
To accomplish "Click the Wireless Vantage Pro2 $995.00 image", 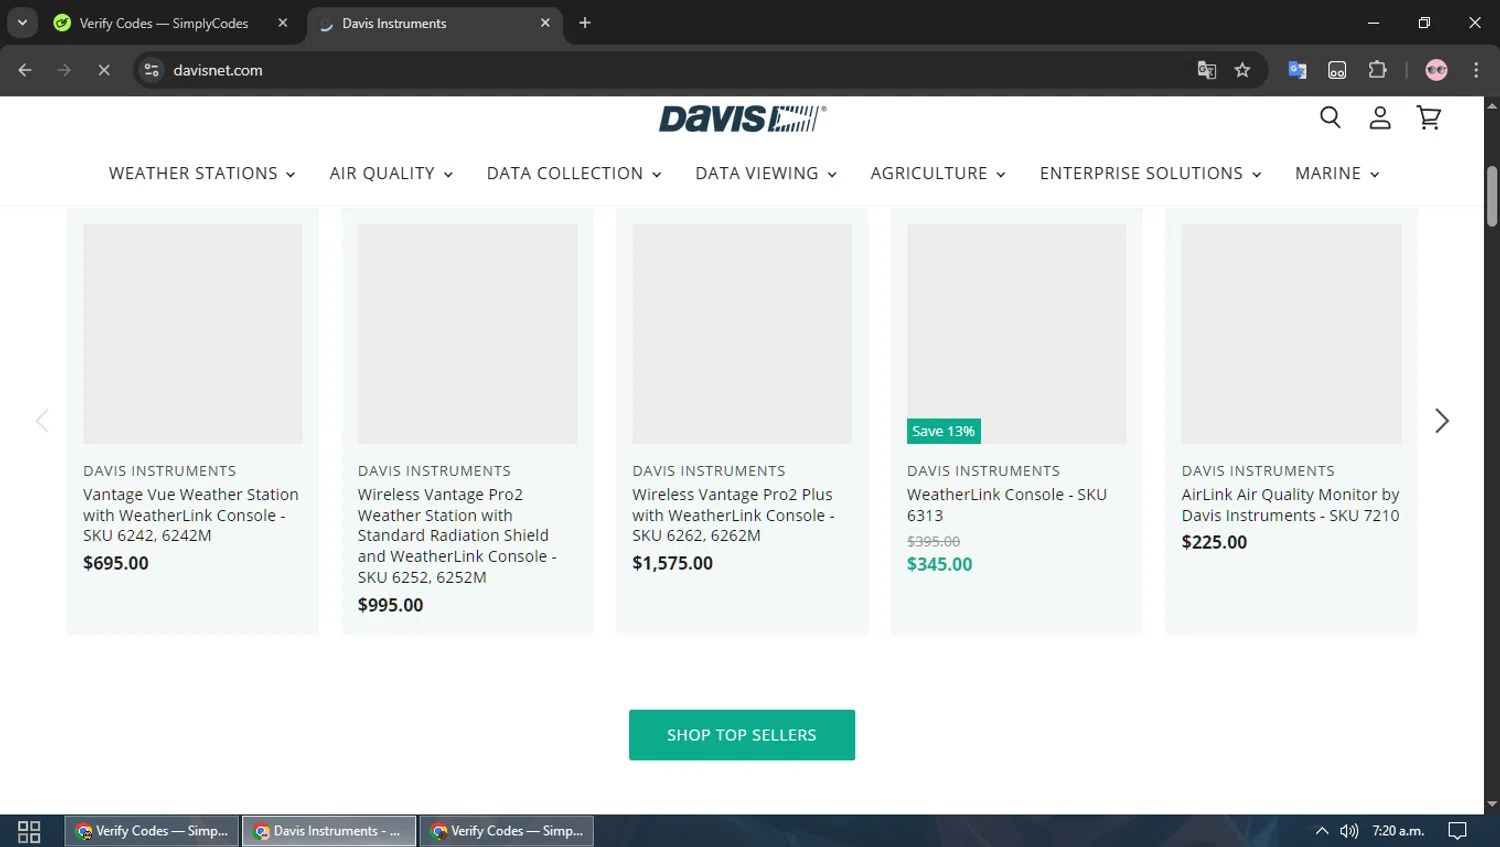I will (x=467, y=334).
